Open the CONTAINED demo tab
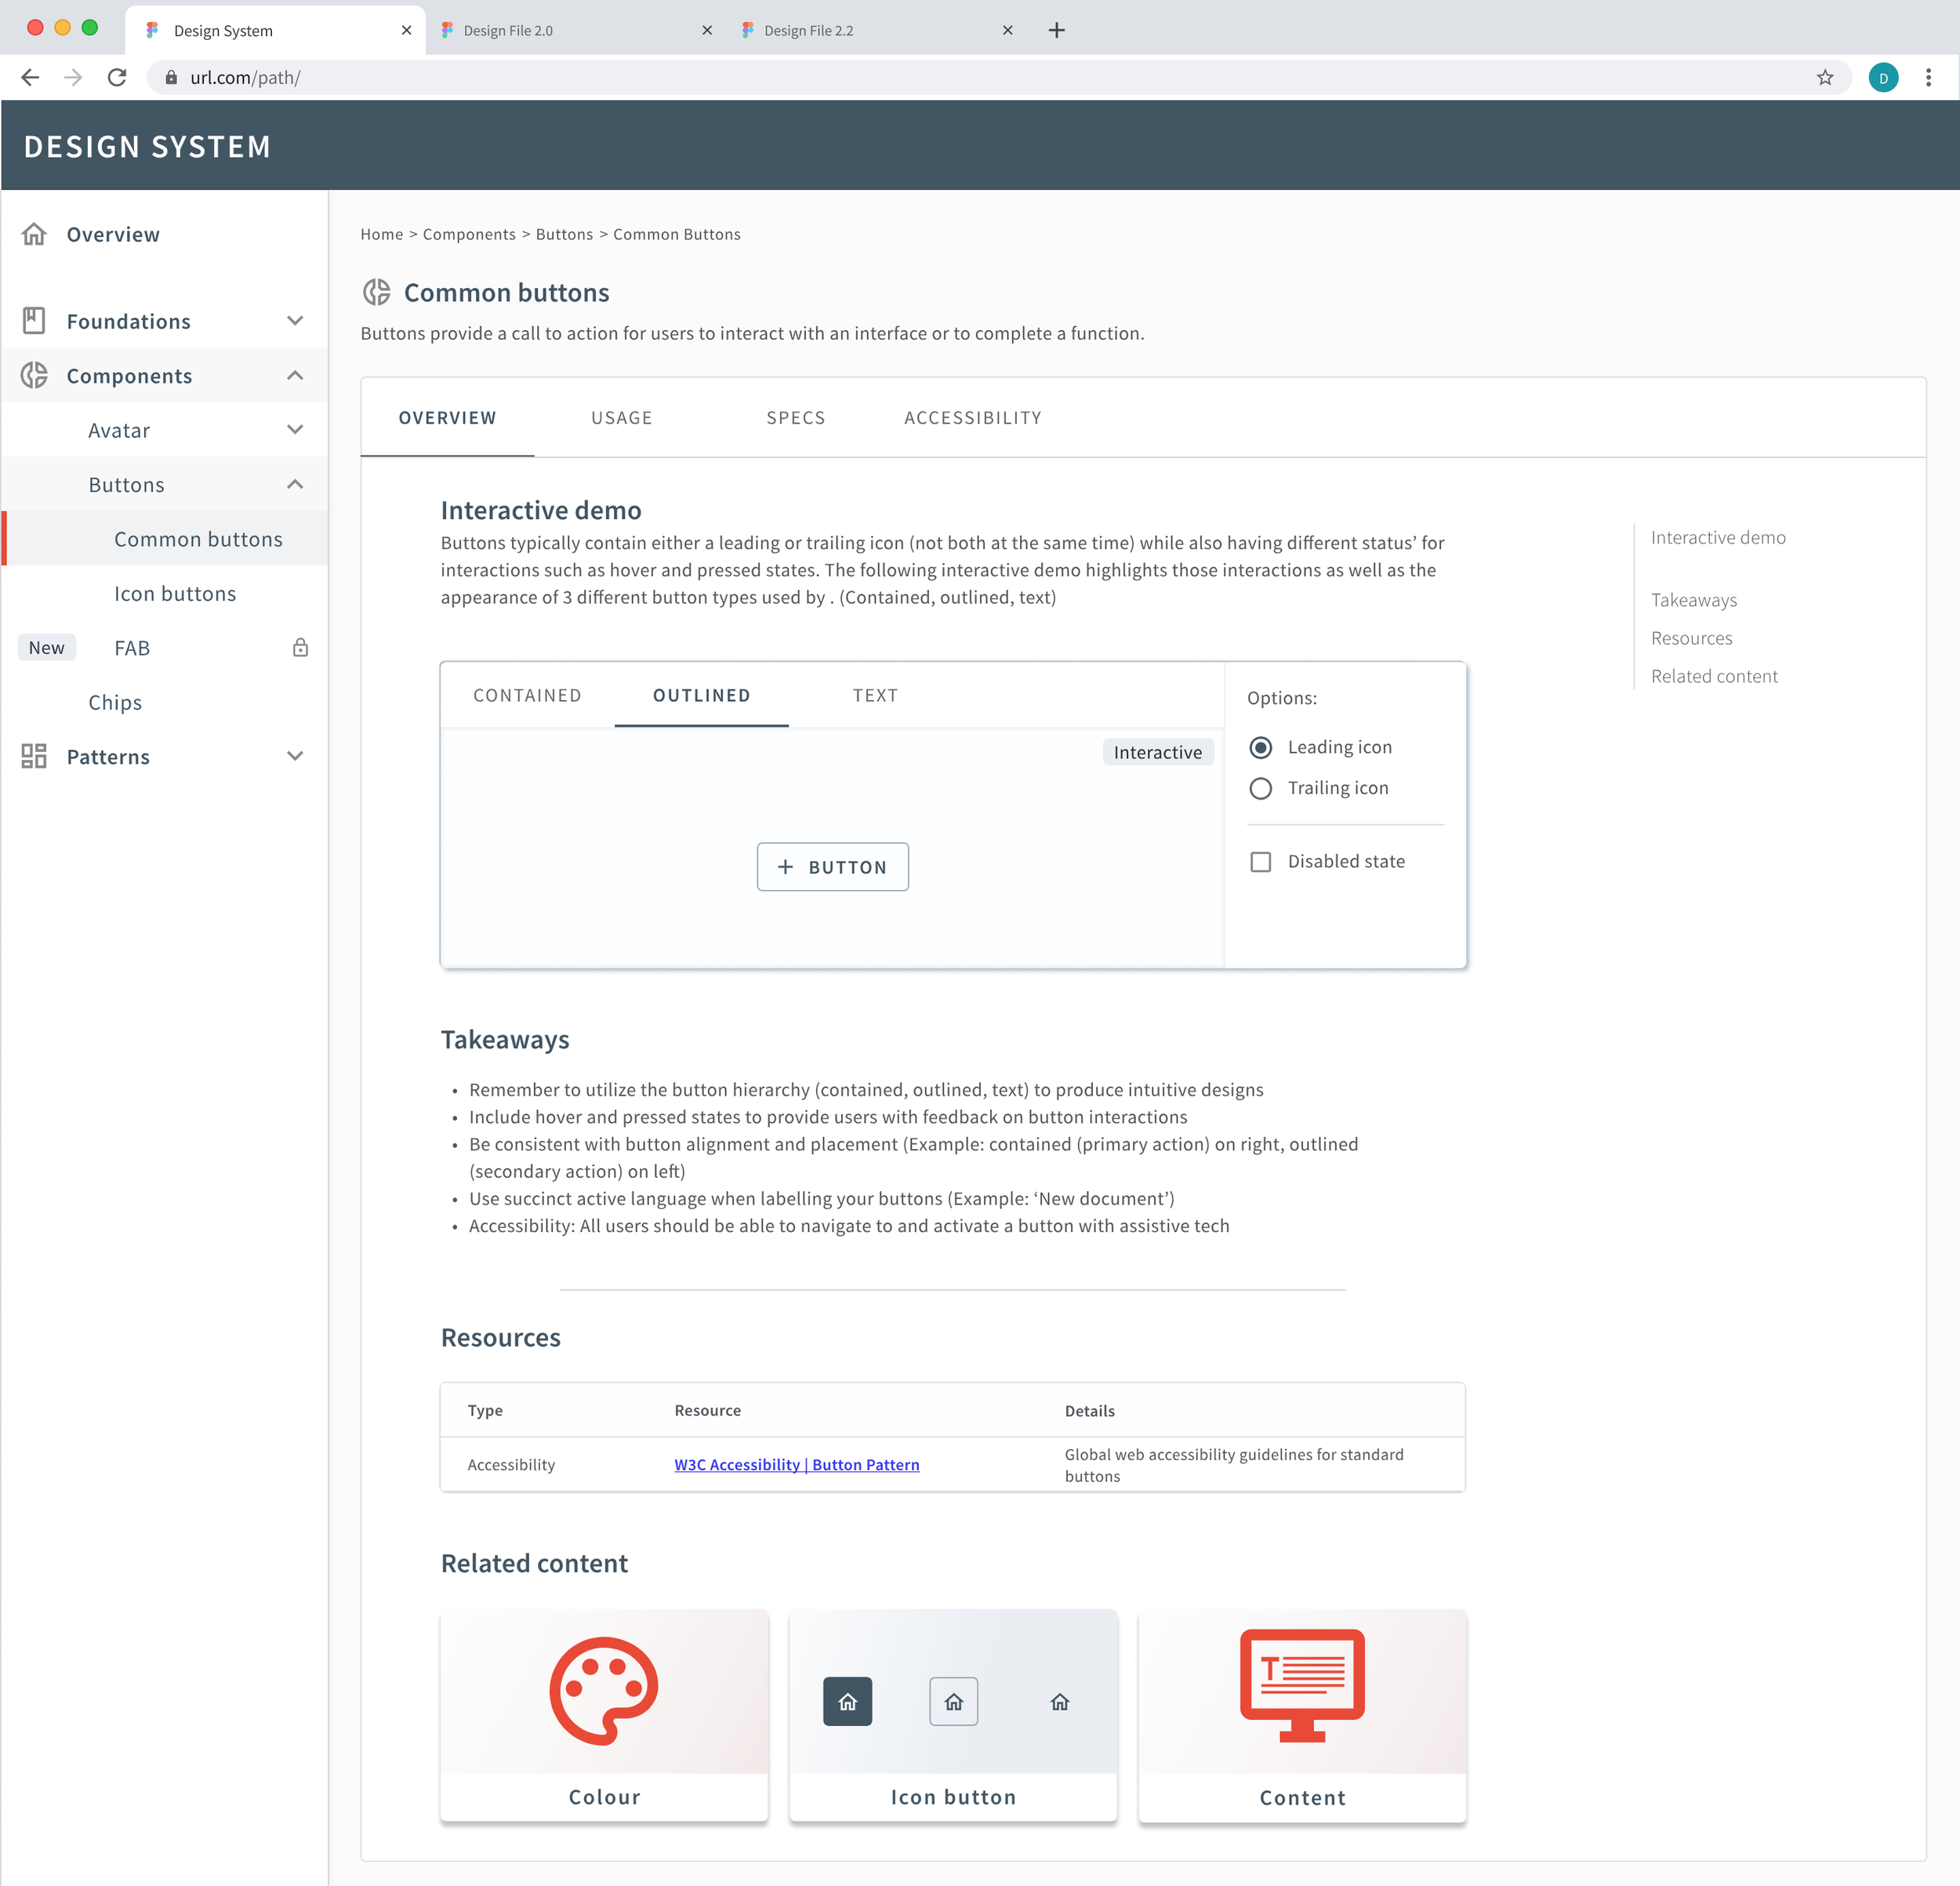This screenshot has height=1886, width=1960. [527, 695]
